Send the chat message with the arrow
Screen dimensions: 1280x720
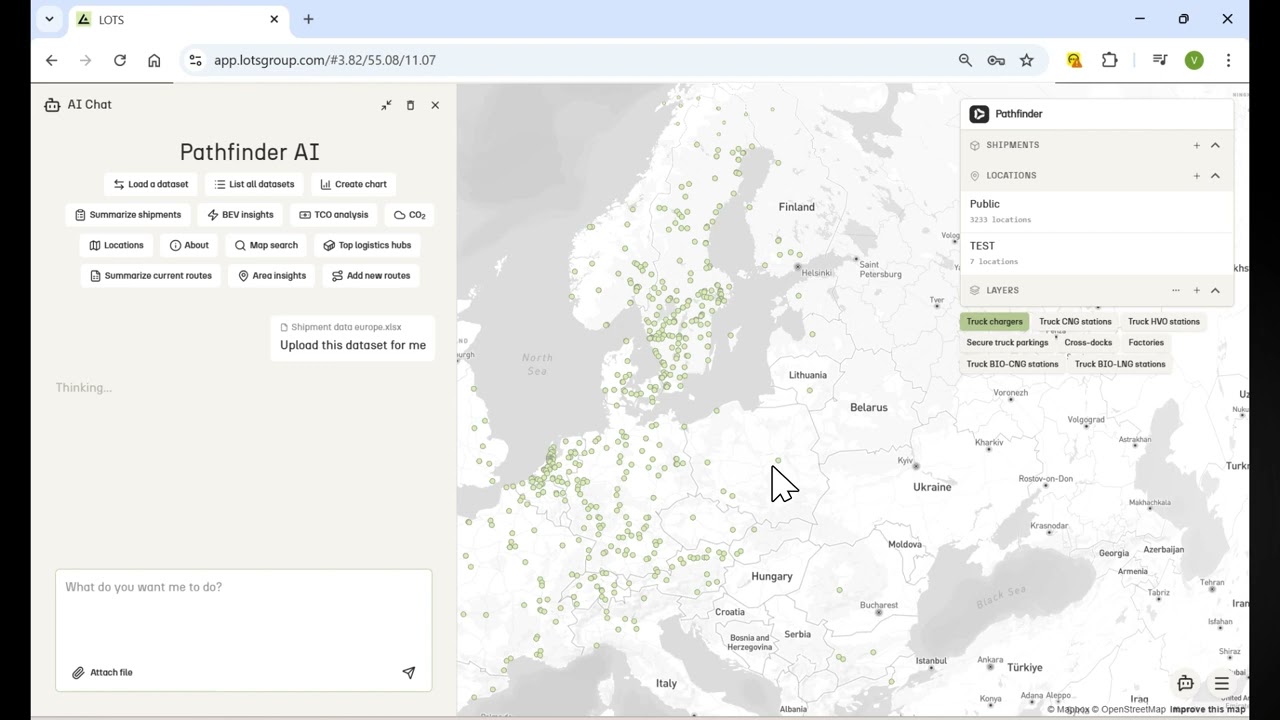[x=408, y=673]
